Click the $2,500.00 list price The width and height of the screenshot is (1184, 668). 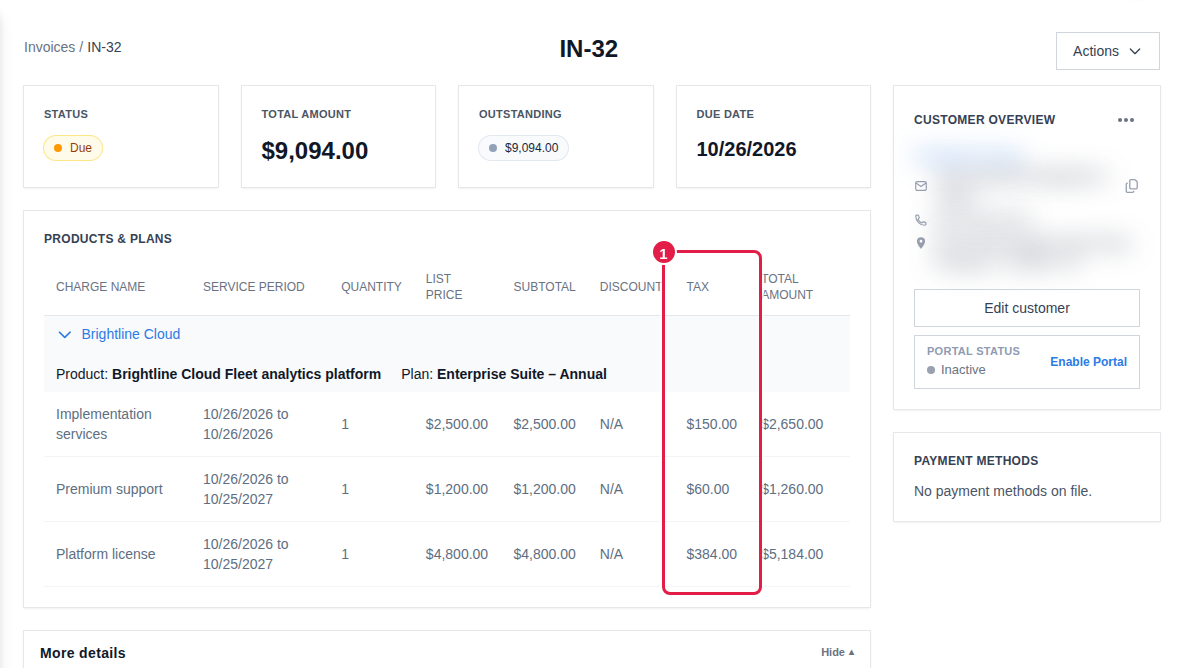457,424
